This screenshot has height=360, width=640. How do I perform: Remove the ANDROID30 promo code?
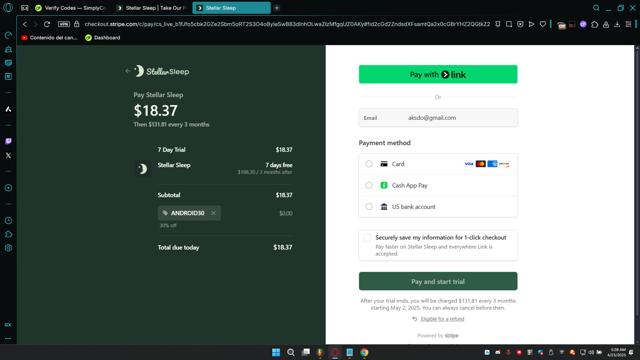(213, 213)
